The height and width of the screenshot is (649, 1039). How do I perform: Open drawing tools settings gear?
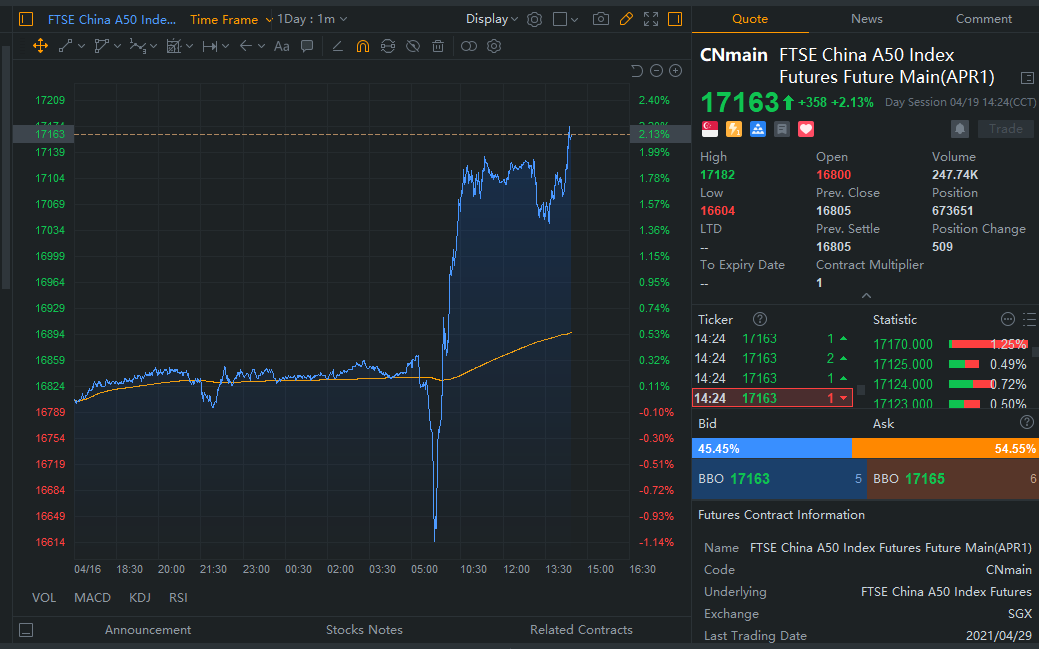click(x=492, y=46)
